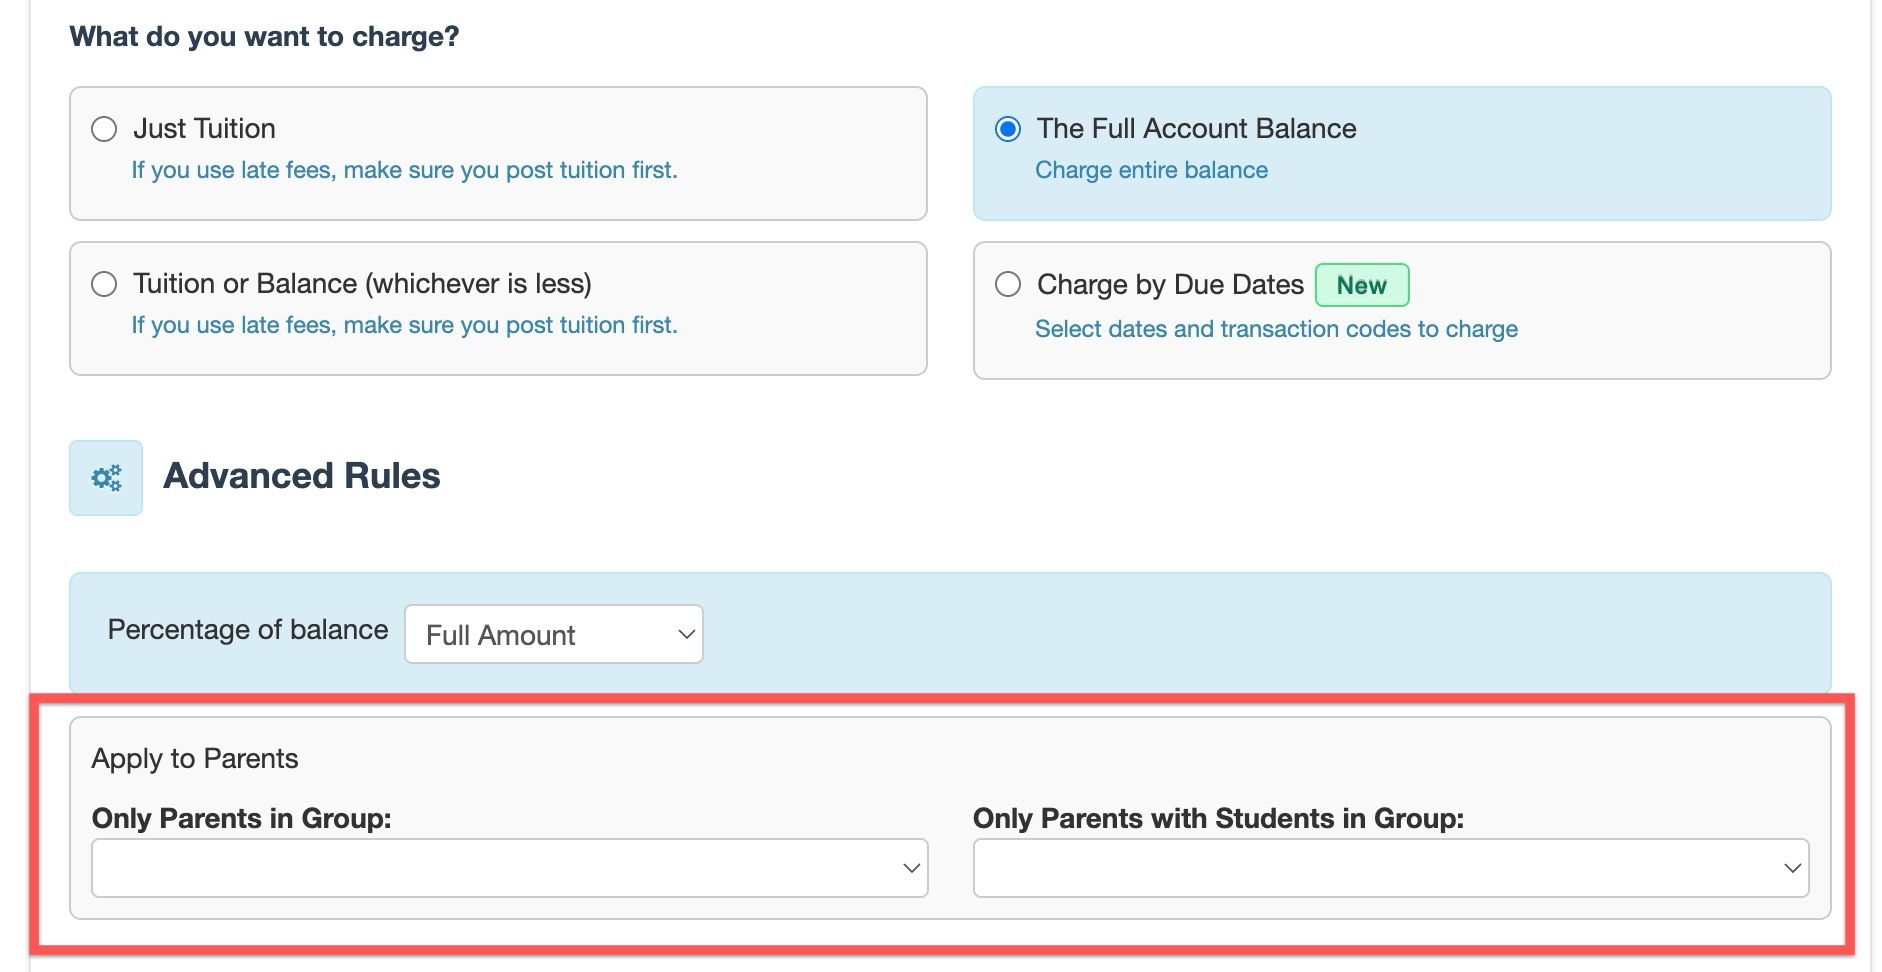Click 'Select dates and transaction codes to charge'
This screenshot has height=972, width=1882.
tap(1276, 329)
